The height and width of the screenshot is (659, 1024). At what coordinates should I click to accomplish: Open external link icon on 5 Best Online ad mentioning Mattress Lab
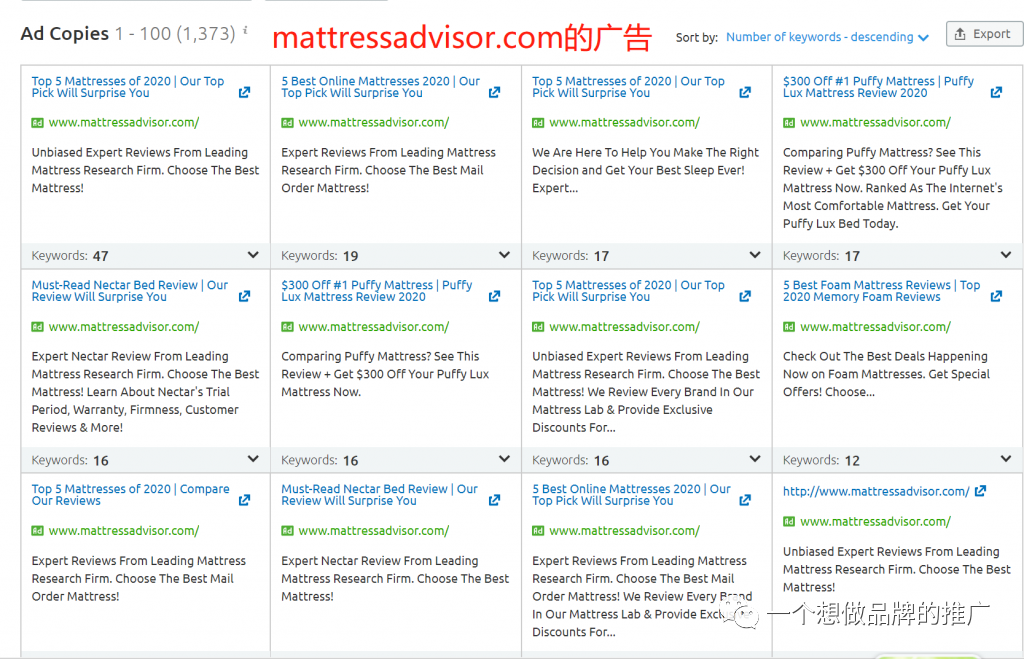click(x=744, y=500)
